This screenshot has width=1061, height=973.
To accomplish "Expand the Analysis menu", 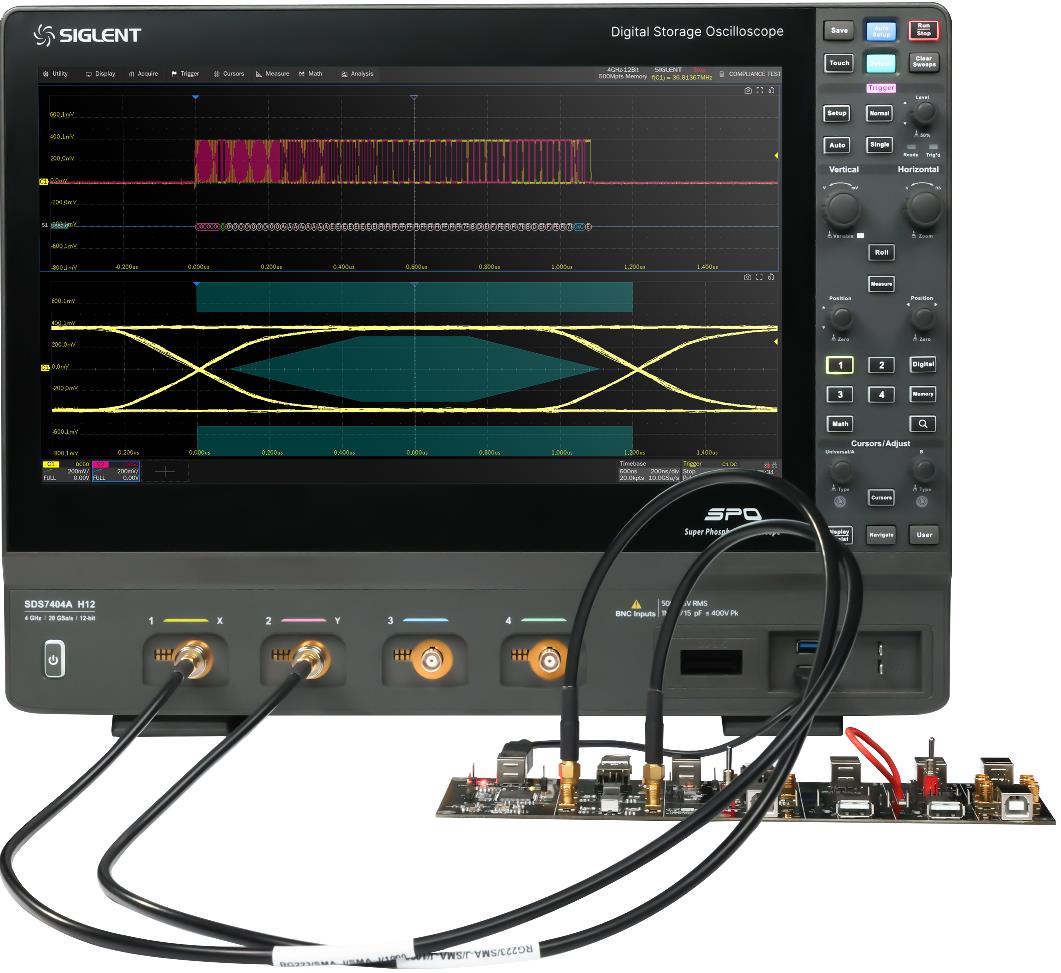I will point(357,74).
